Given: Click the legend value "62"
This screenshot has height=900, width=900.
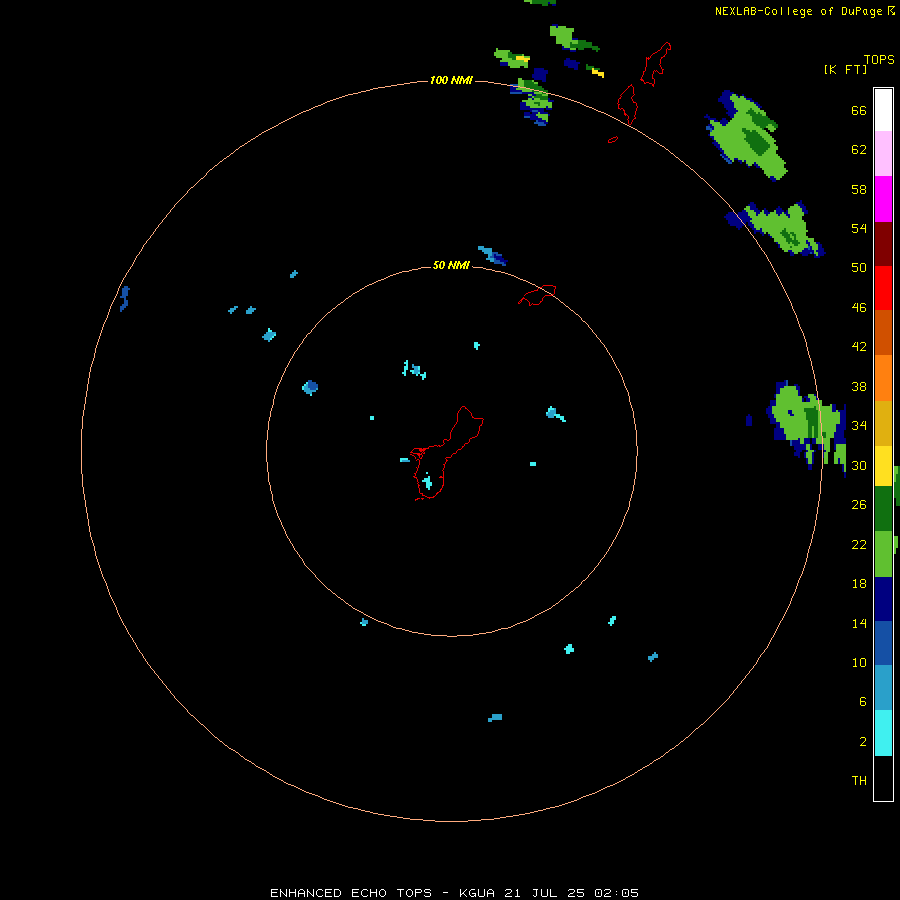Looking at the screenshot, I should (859, 150).
